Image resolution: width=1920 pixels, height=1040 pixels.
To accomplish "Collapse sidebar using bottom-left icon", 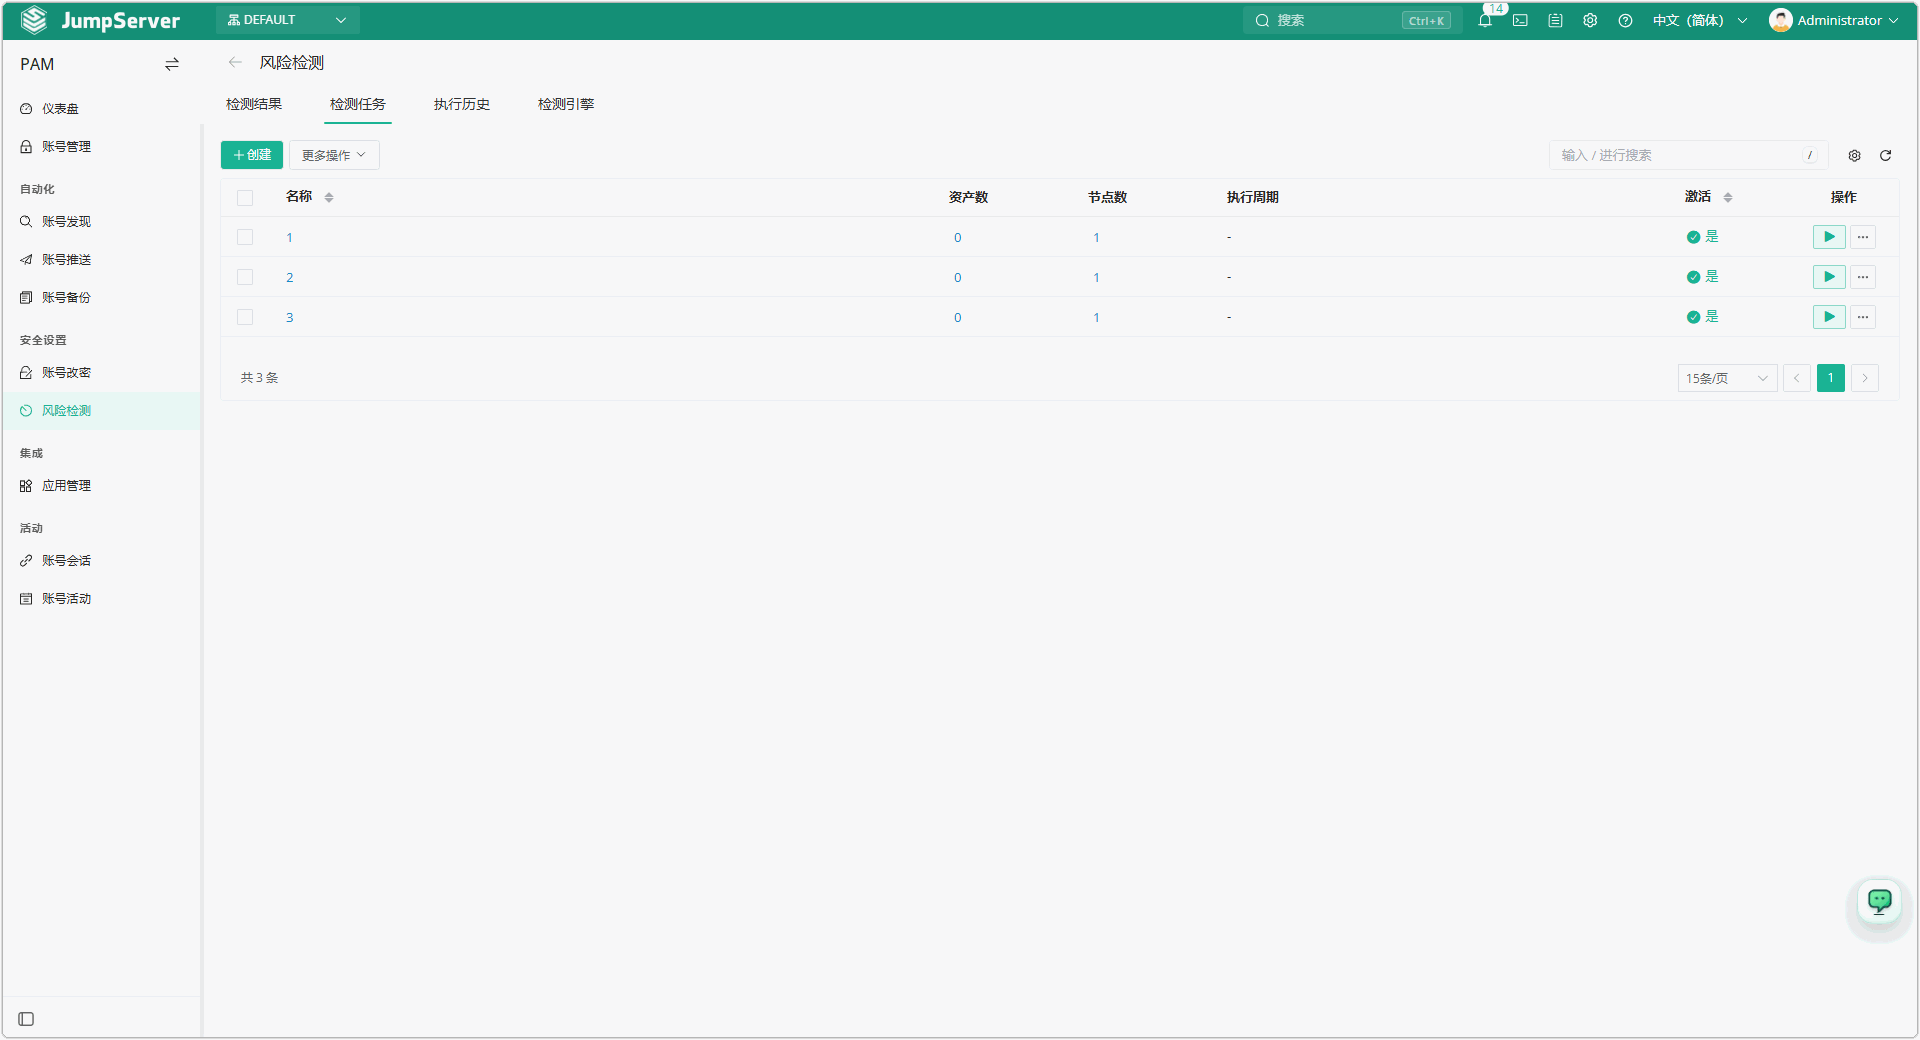I will pos(27,1019).
